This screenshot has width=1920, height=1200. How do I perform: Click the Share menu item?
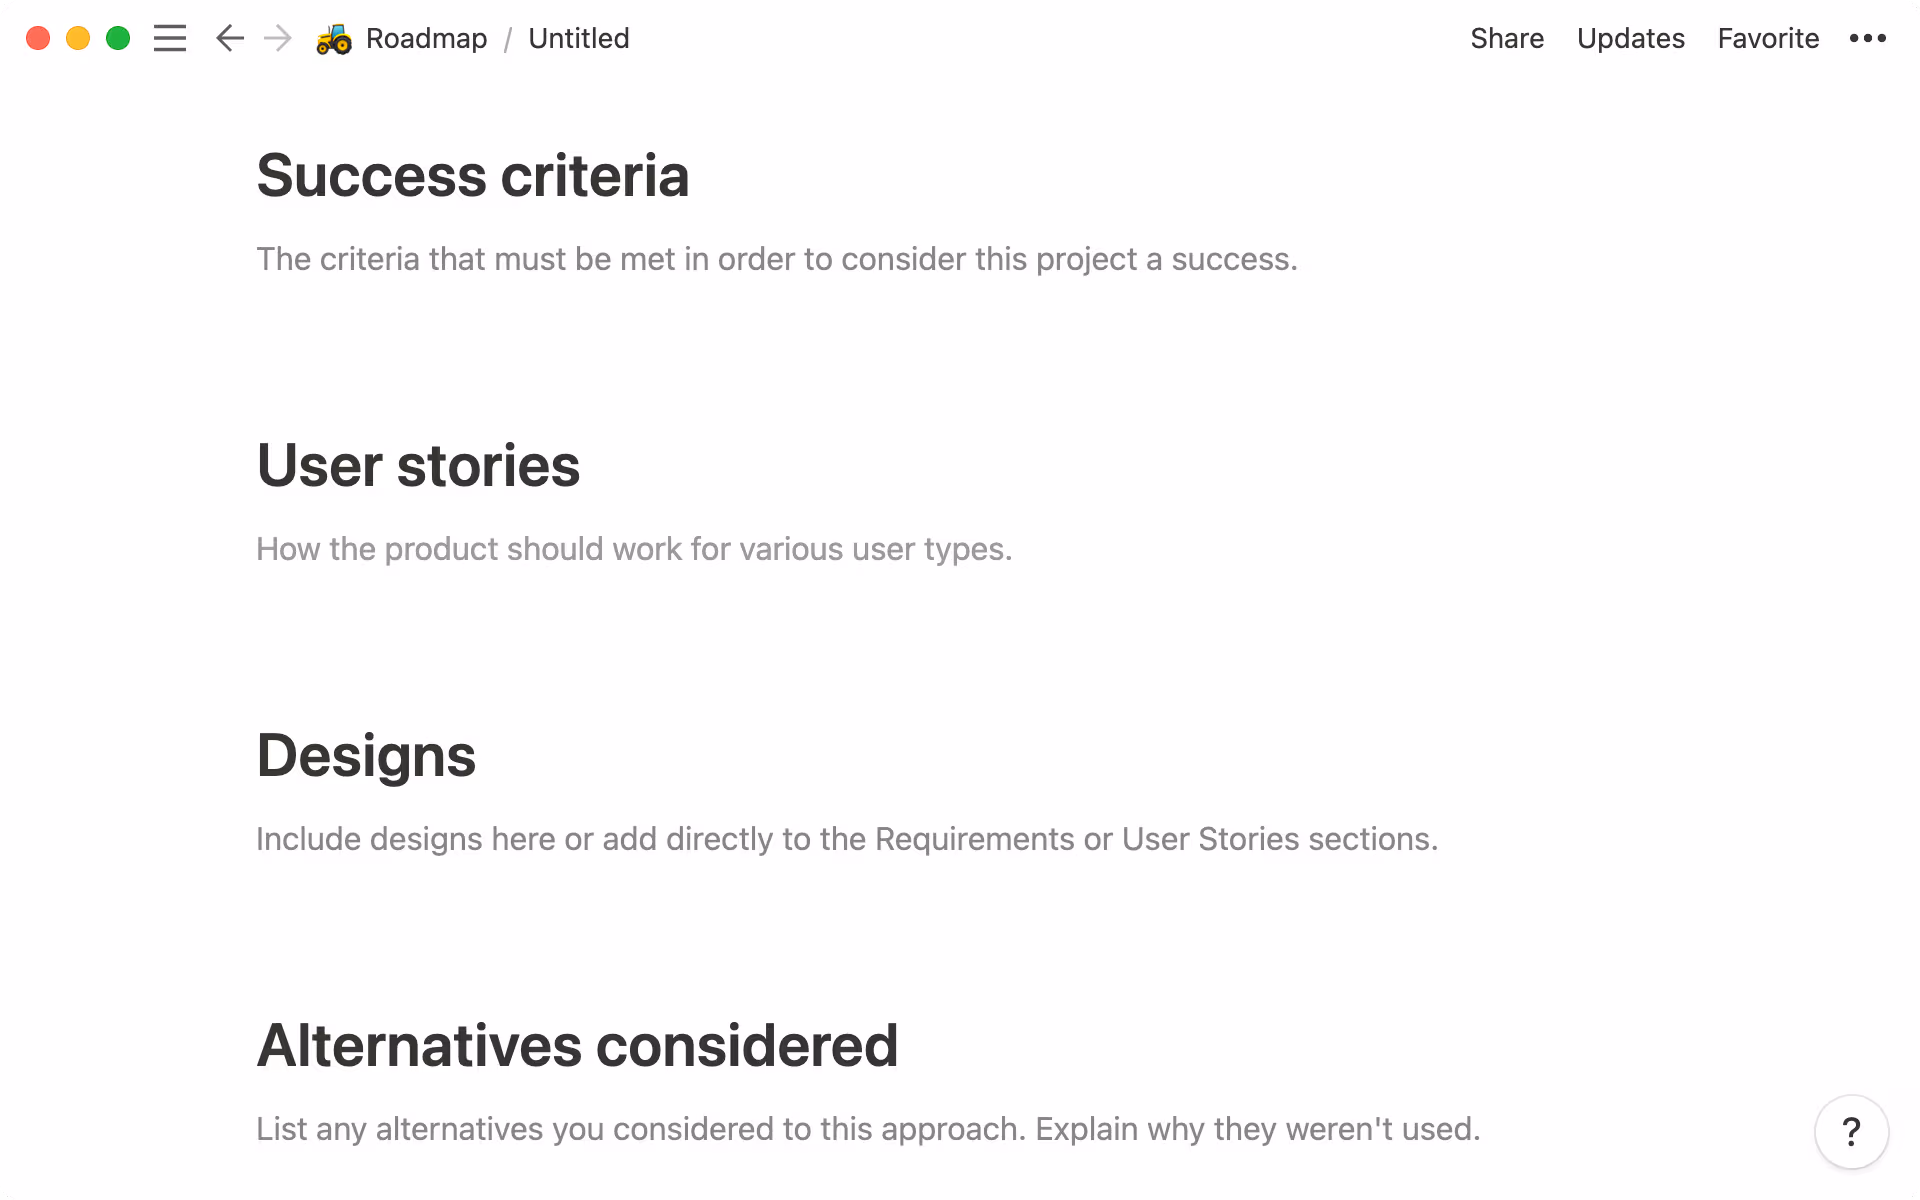pos(1507,38)
